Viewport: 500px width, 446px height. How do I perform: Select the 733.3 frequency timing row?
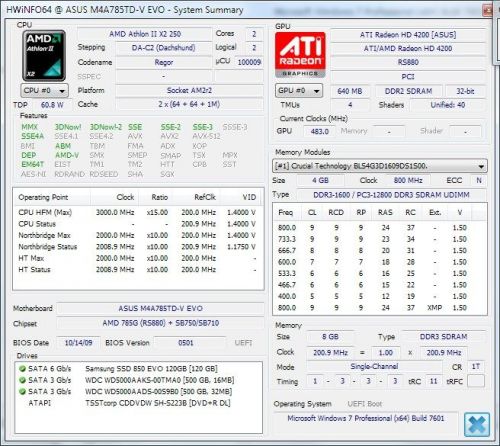point(380,239)
